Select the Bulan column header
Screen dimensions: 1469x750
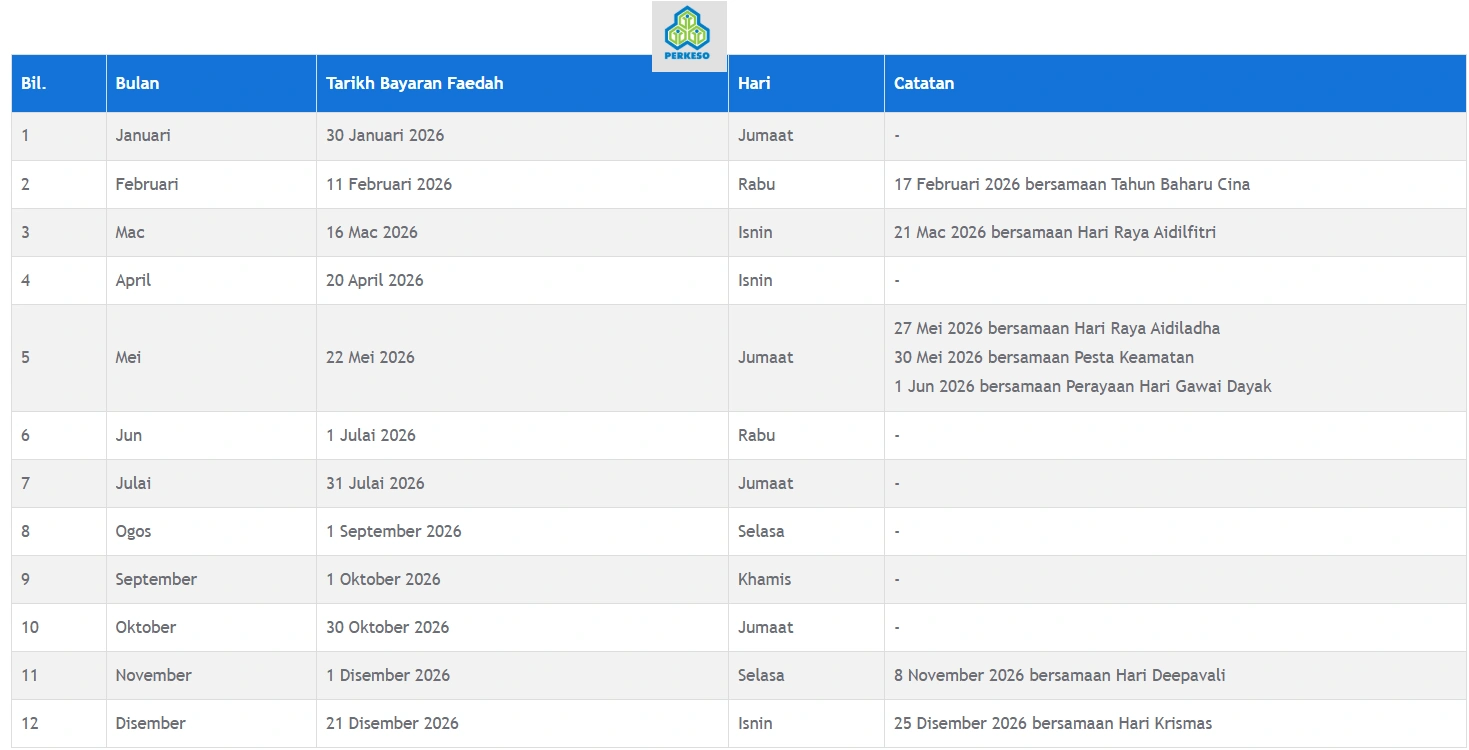point(137,83)
